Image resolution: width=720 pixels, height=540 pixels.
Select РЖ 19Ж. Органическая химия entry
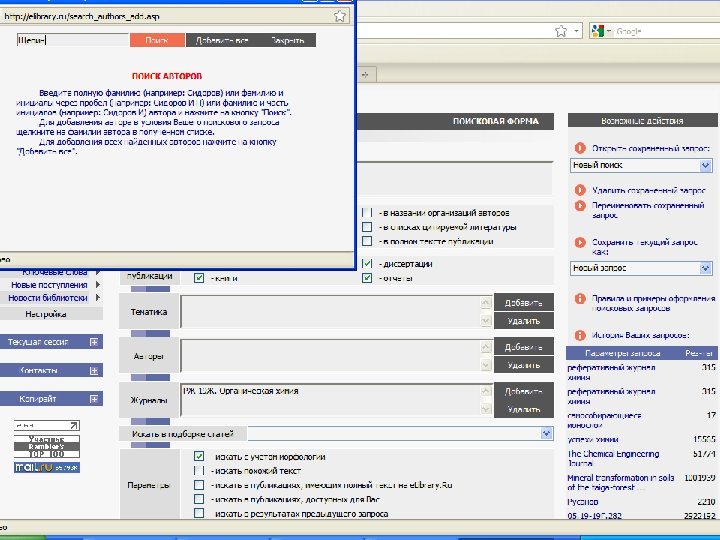pos(241,391)
